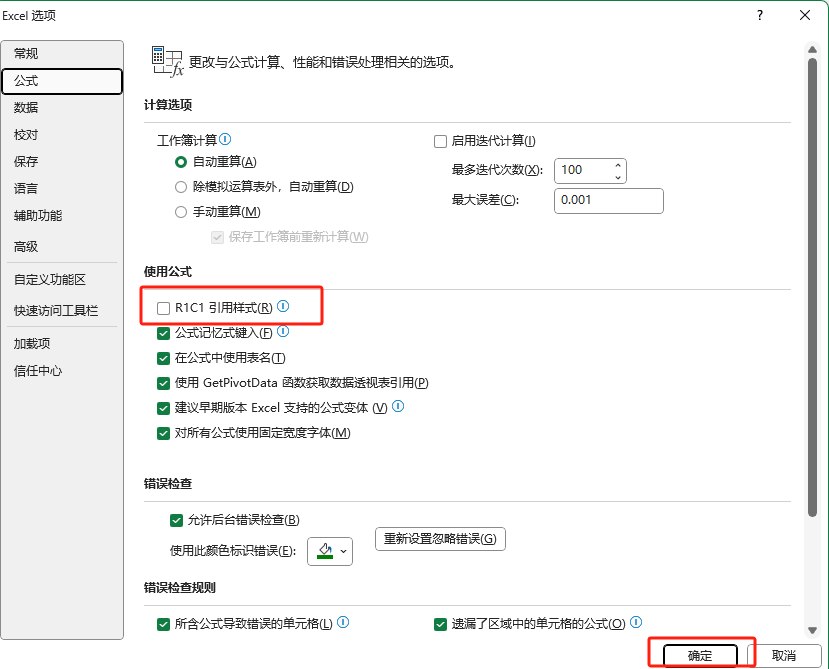Screen dimensions: 829x669
Task: Increase 最多迭代次数 with up arrow
Action: [x=618, y=165]
